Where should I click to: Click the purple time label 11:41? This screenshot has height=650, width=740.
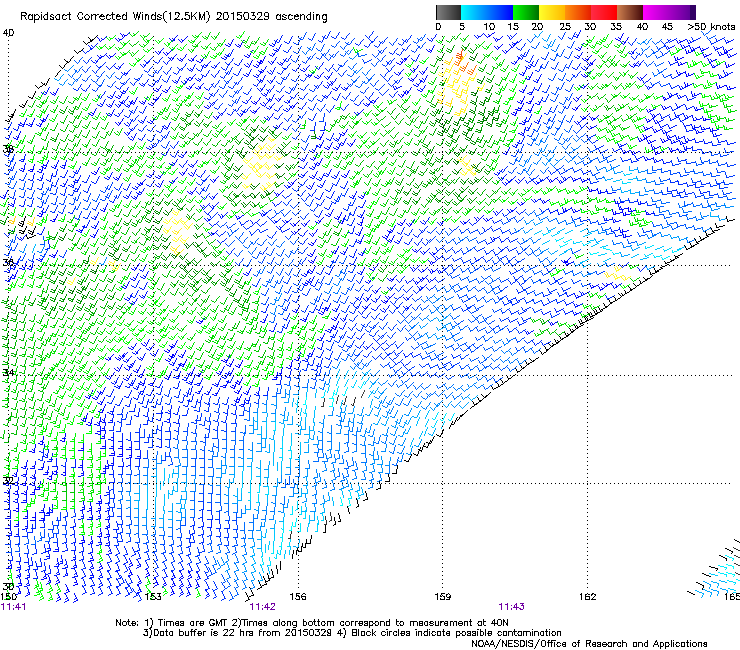pyautogui.click(x=14, y=607)
